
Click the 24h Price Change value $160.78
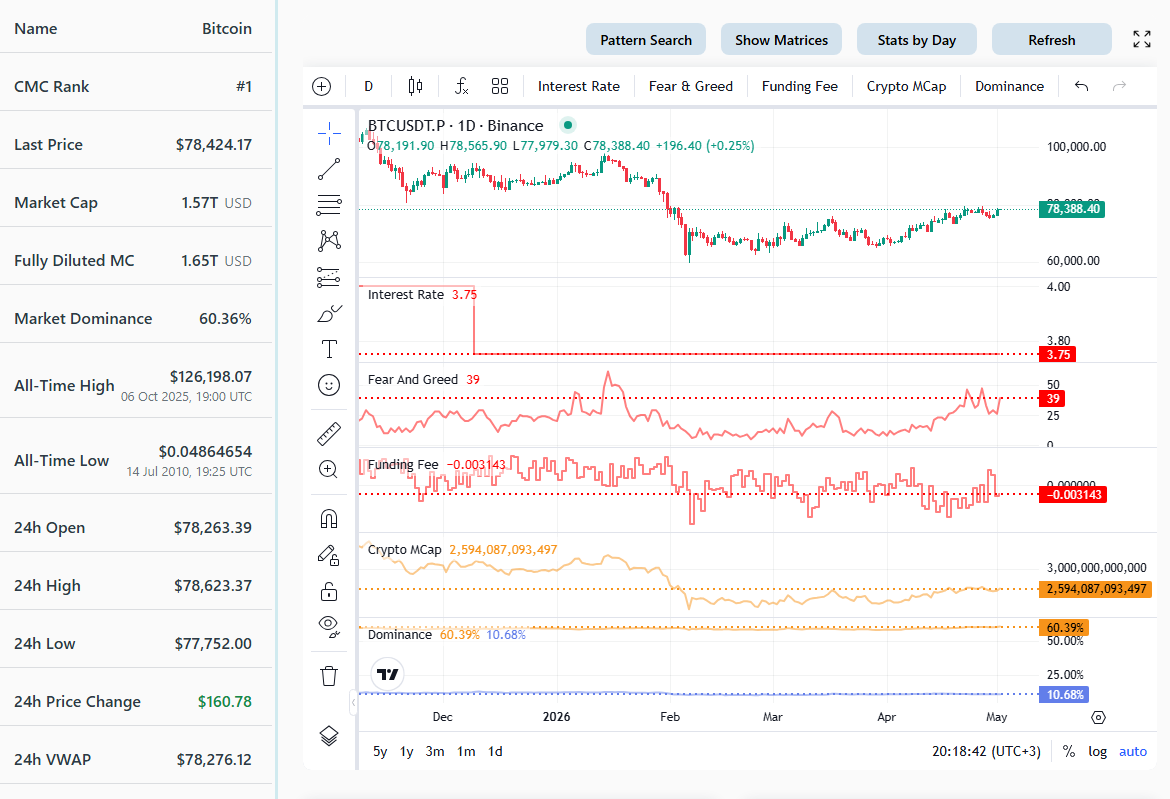pyautogui.click(x=225, y=701)
